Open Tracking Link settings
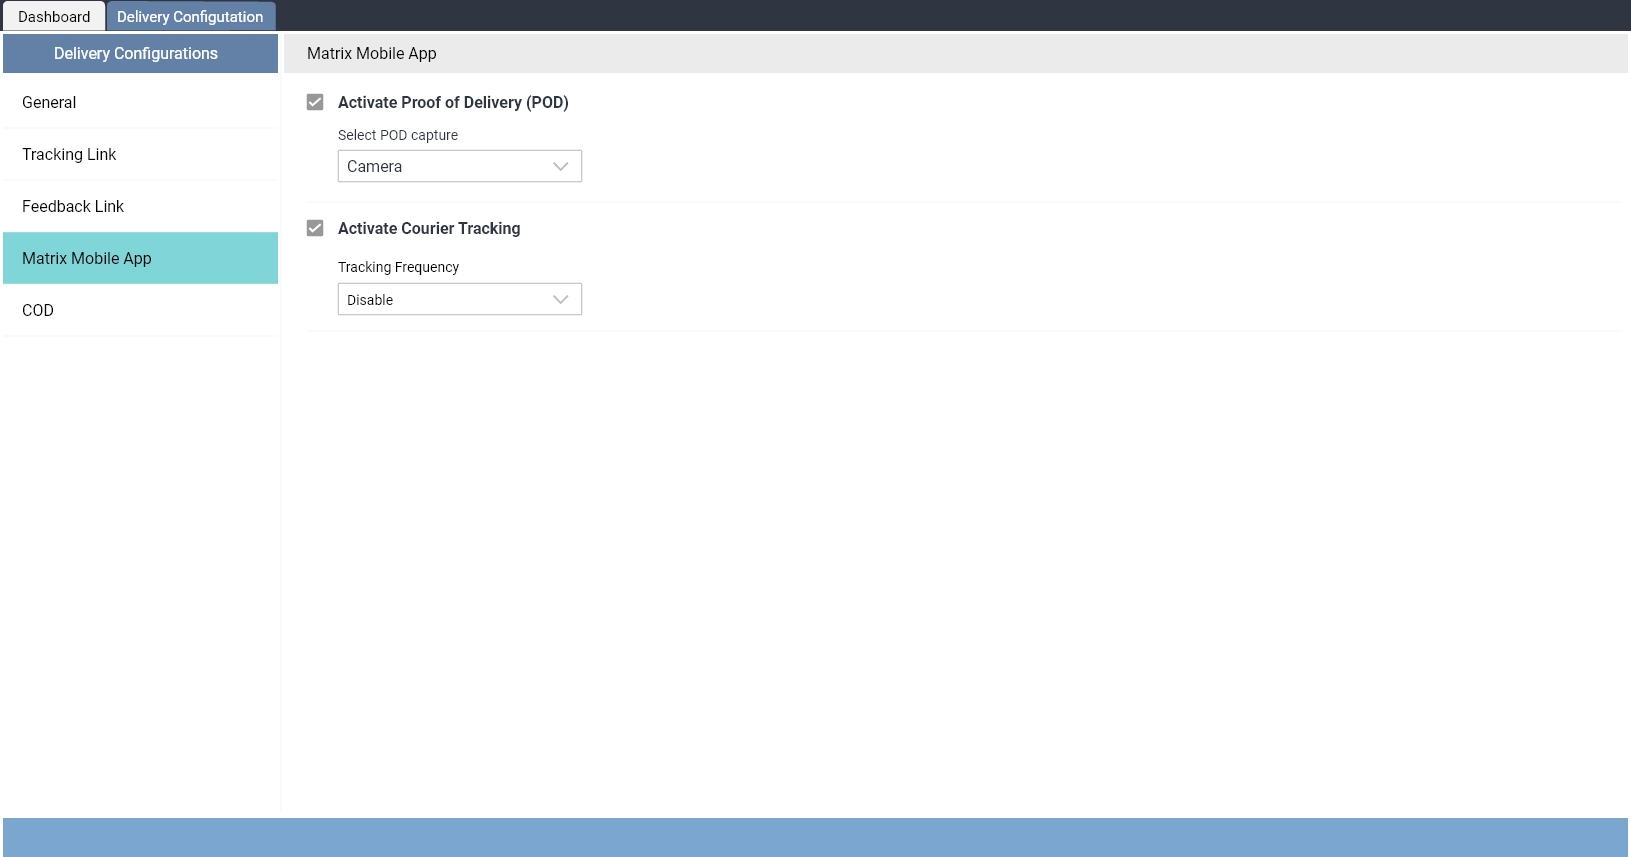The width and height of the screenshot is (1631, 857). (140, 154)
